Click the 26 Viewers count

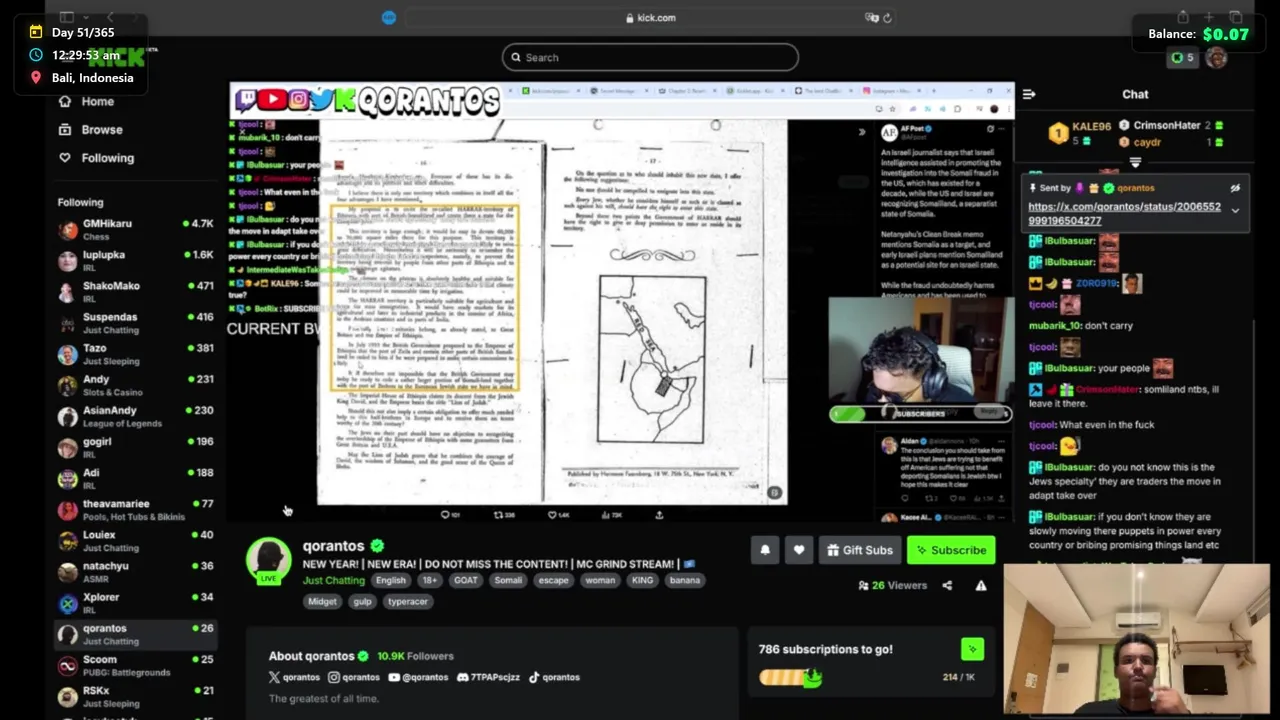(893, 585)
